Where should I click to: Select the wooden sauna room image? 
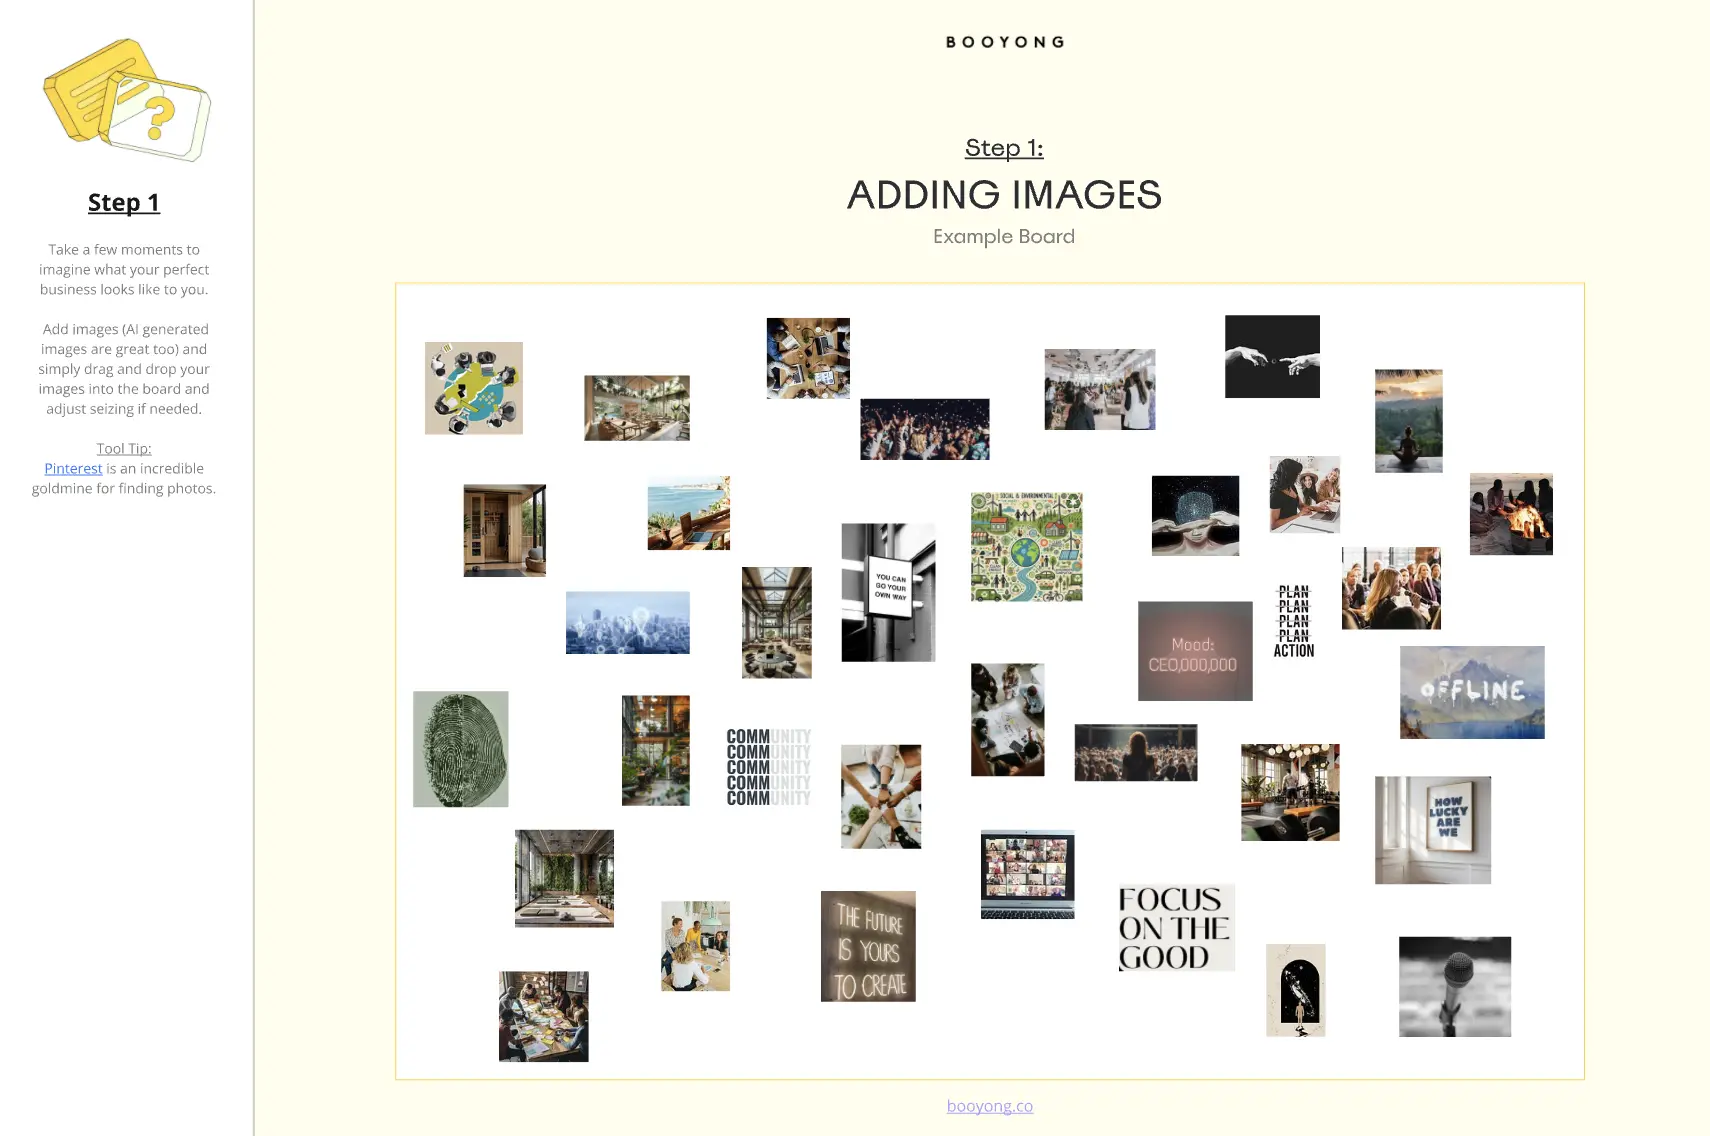click(x=504, y=530)
